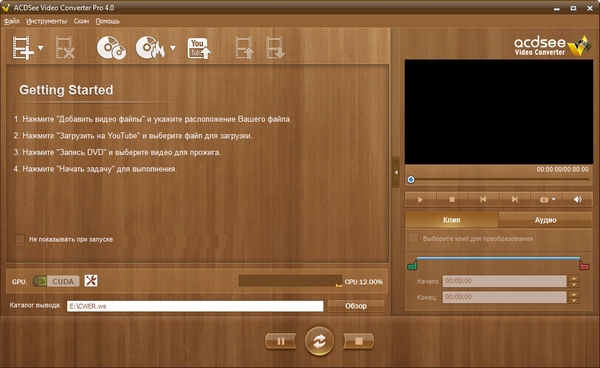Collapse the preview panel with side arrow
The image size is (600, 368).
pos(396,173)
